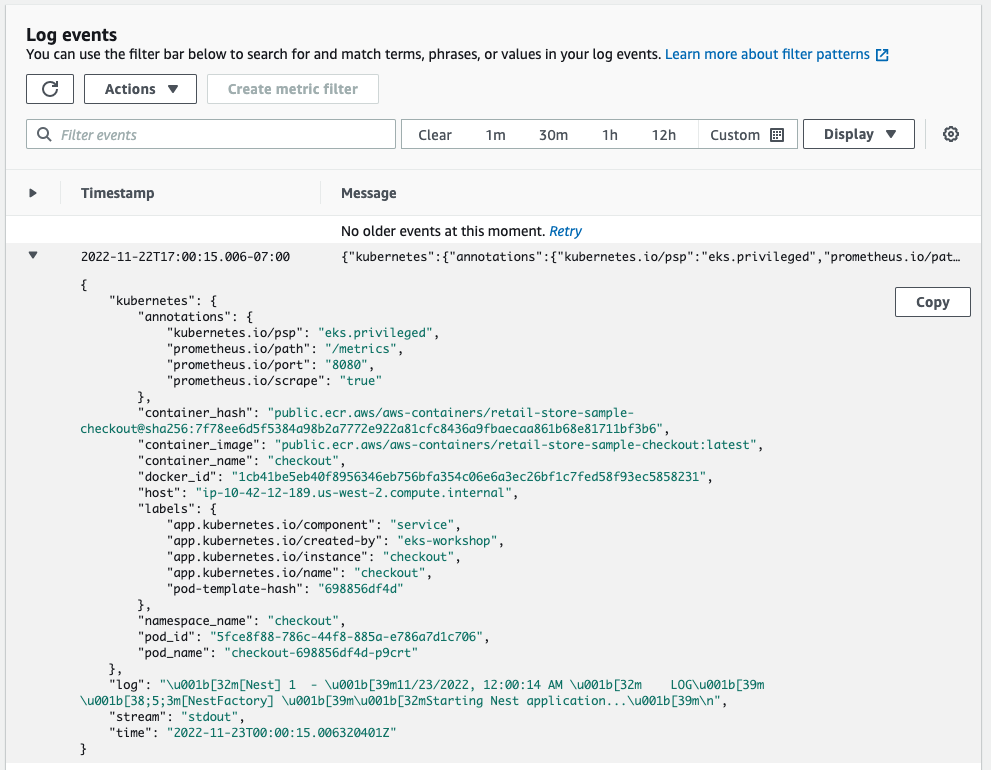Collapse the expanded log event row
Image resolution: width=991 pixels, height=770 pixels.
point(33,256)
